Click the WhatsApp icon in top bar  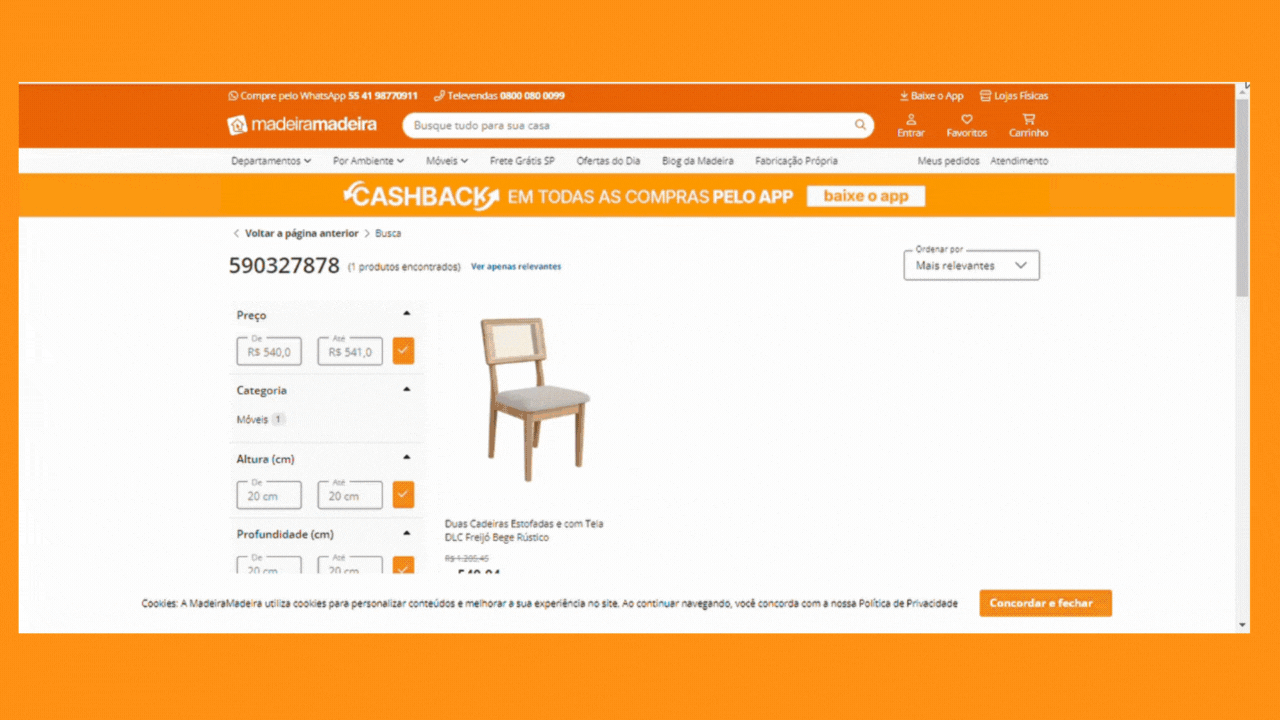tap(233, 96)
